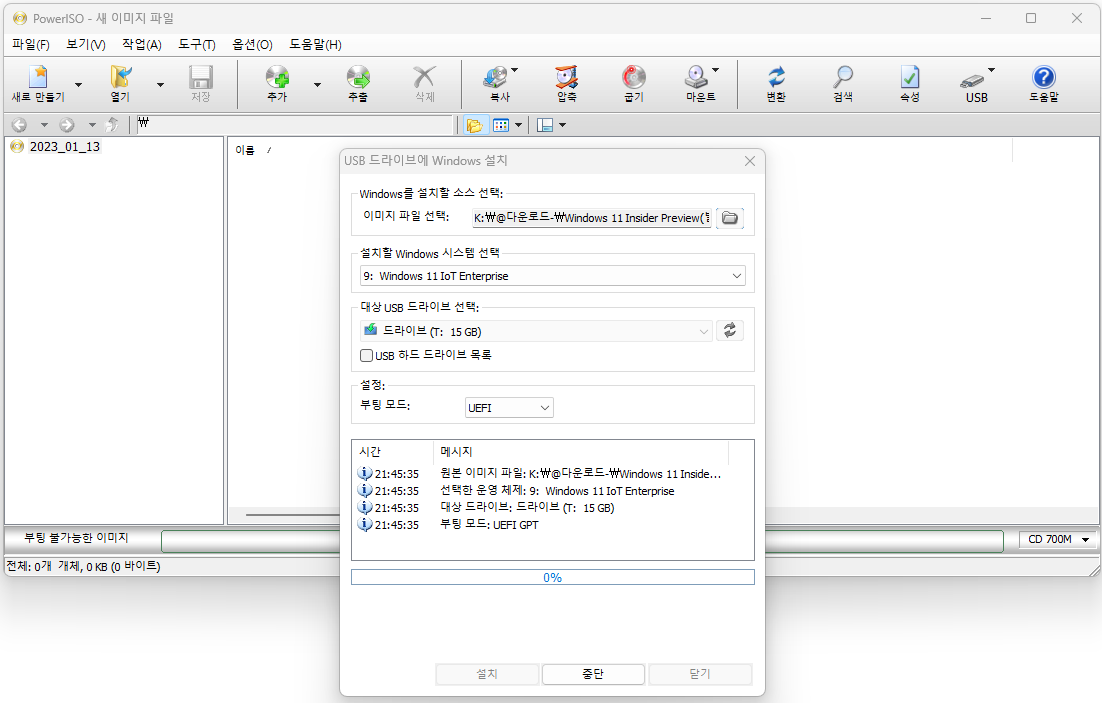1102x703 pixels.
Task: Click the Message (메시지) log column header
Action: (456, 451)
